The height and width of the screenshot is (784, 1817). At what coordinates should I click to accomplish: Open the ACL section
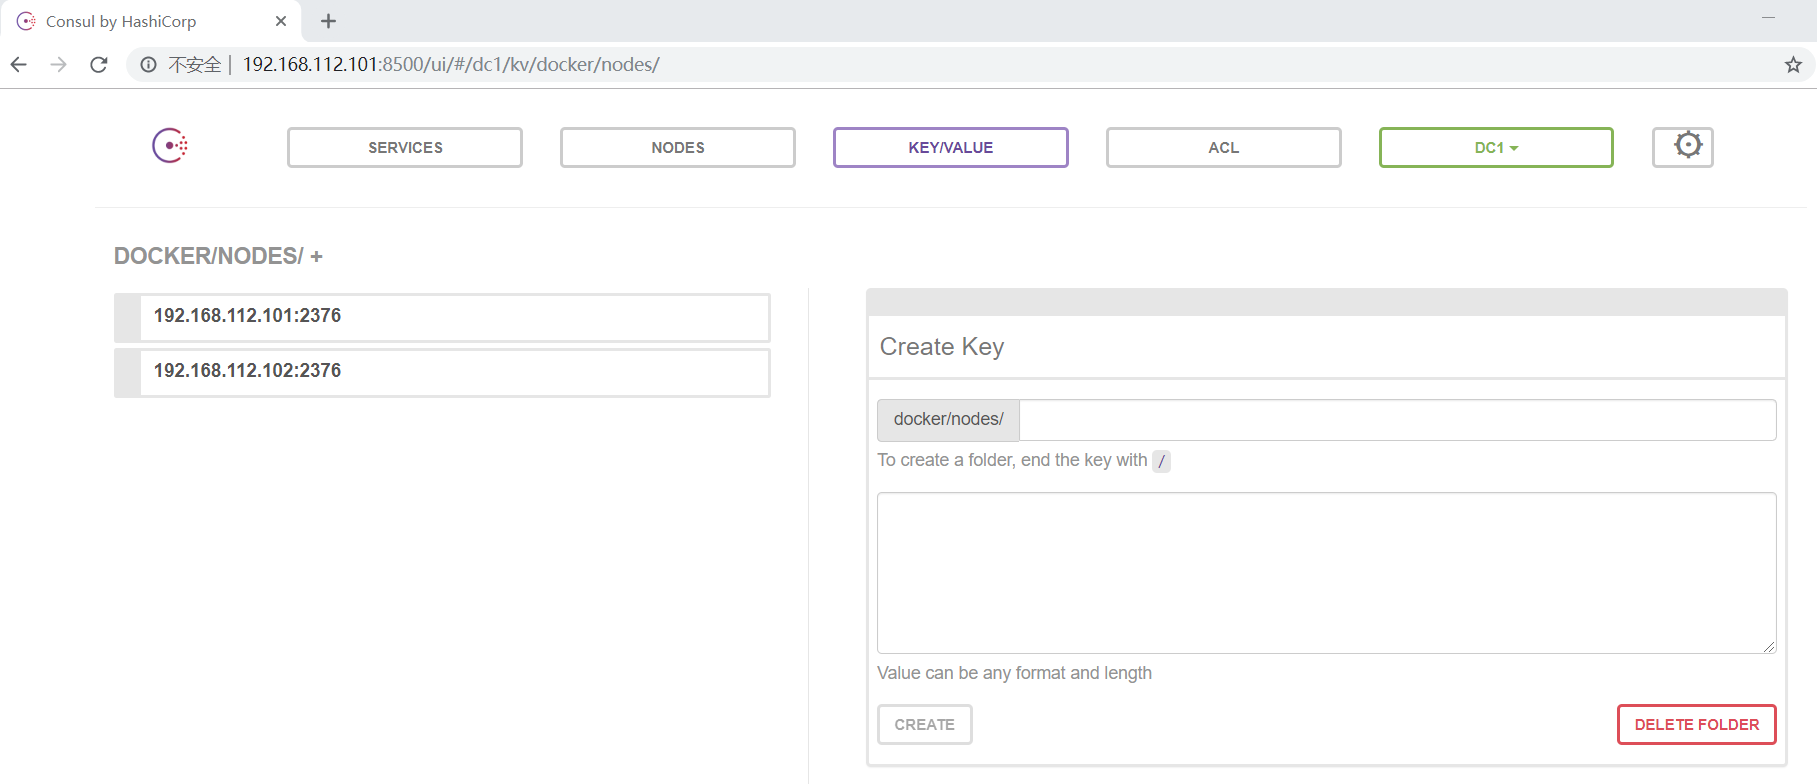[1224, 147]
